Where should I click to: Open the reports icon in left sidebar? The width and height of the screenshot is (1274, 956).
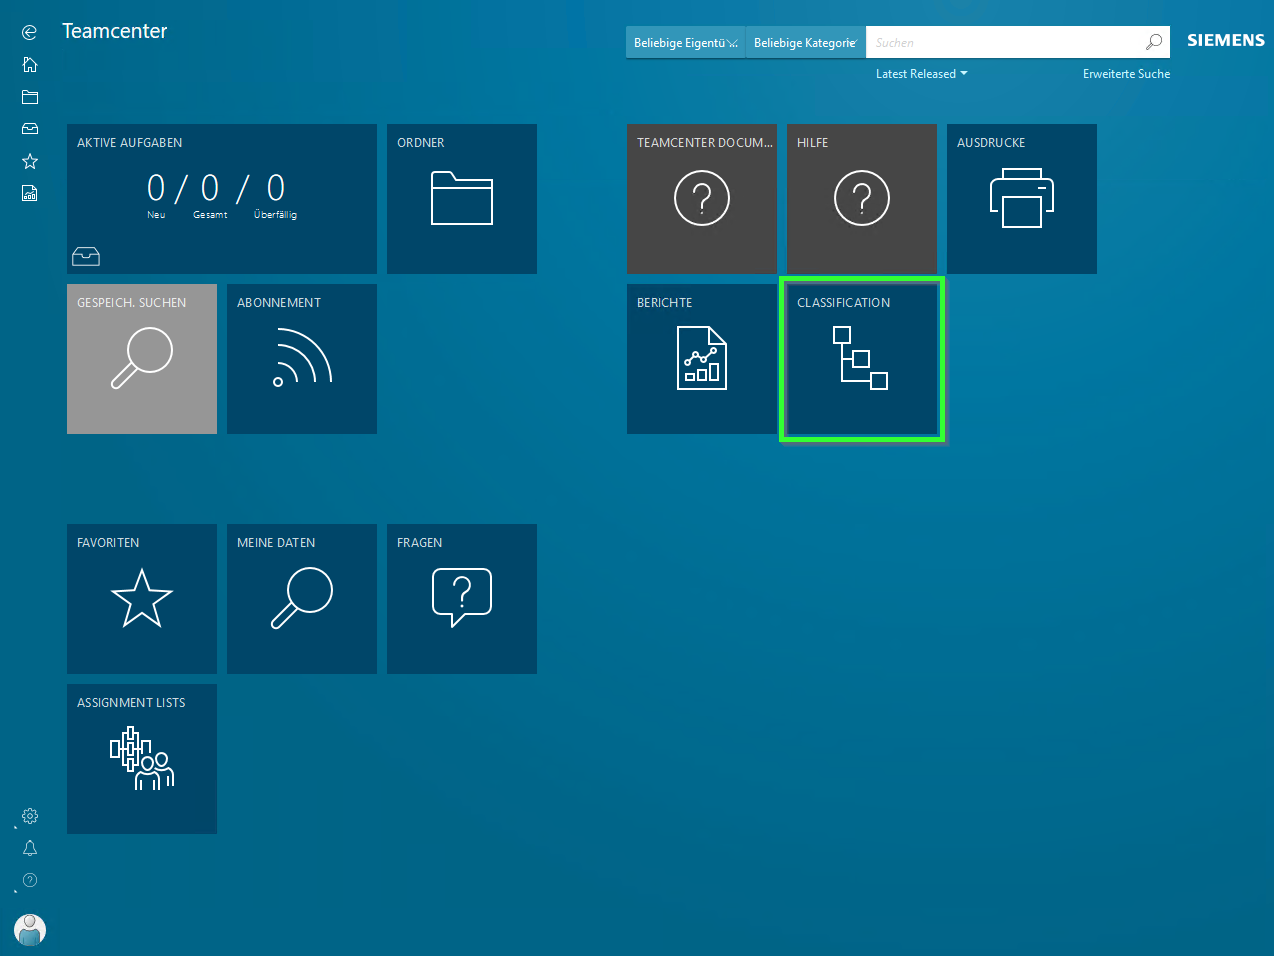pos(29,193)
